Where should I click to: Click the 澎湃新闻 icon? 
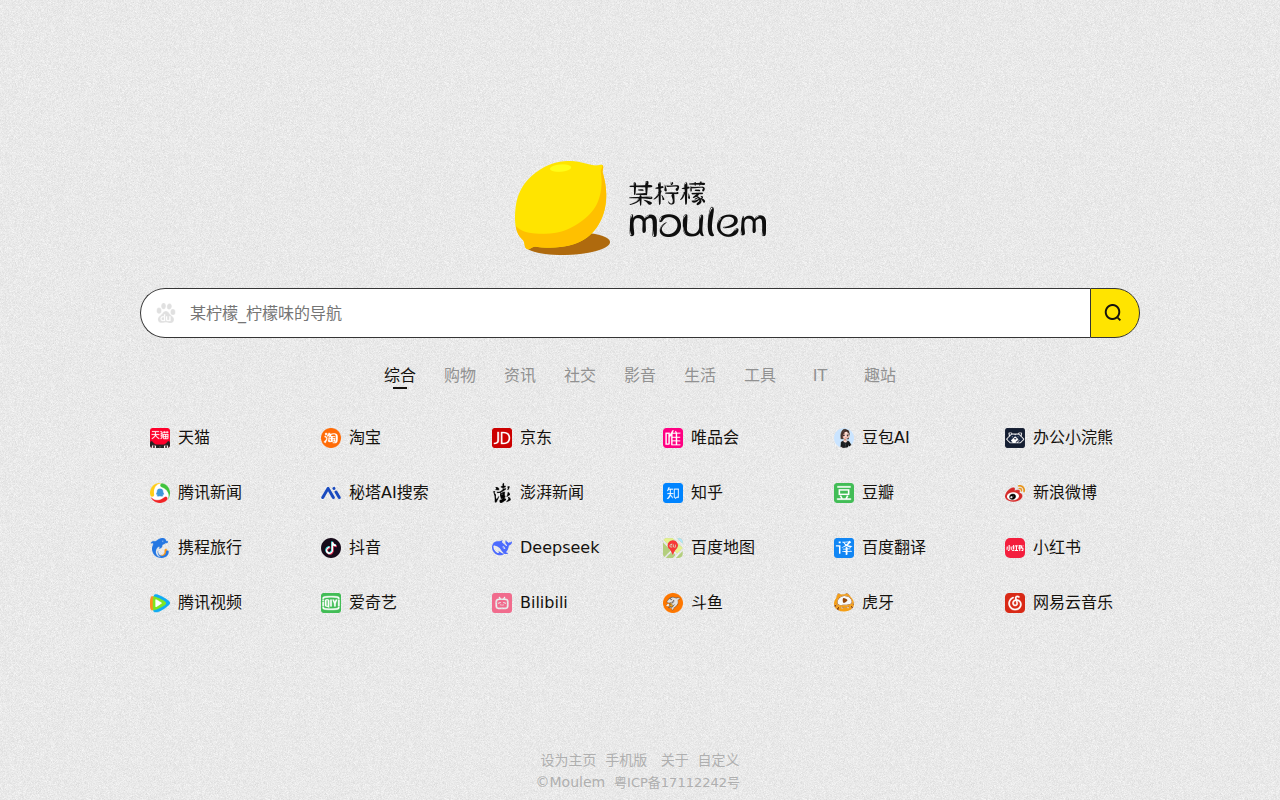click(502, 493)
